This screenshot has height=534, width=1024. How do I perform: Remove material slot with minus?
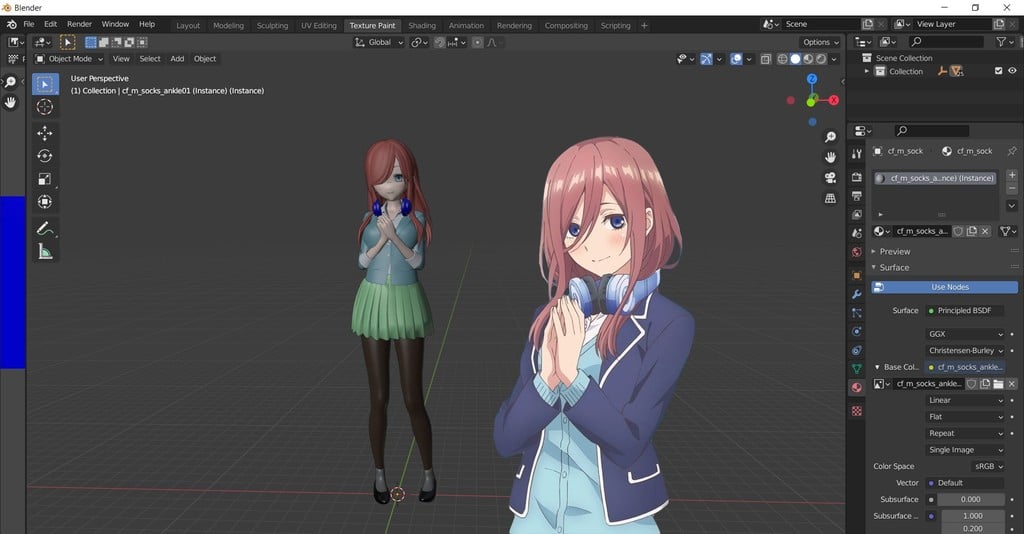1012,188
